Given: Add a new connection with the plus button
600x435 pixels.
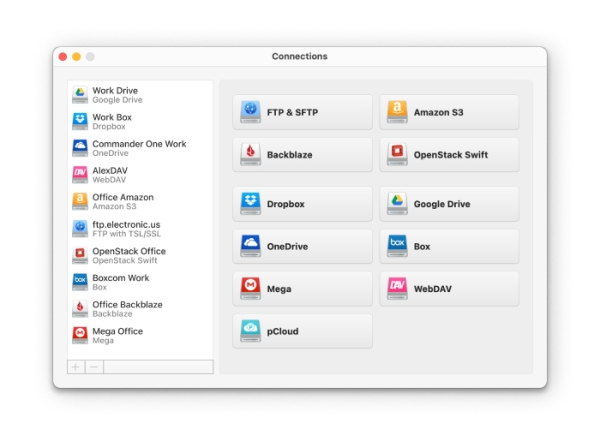Looking at the screenshot, I should point(76,367).
